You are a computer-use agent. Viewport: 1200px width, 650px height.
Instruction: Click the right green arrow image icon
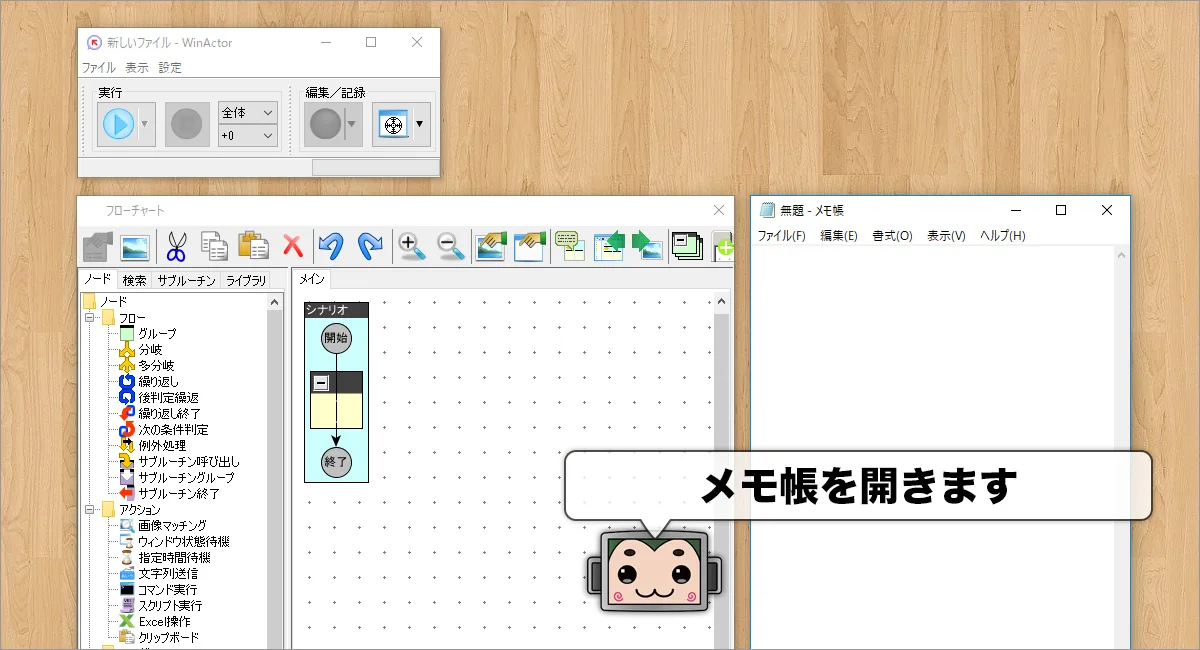(647, 246)
